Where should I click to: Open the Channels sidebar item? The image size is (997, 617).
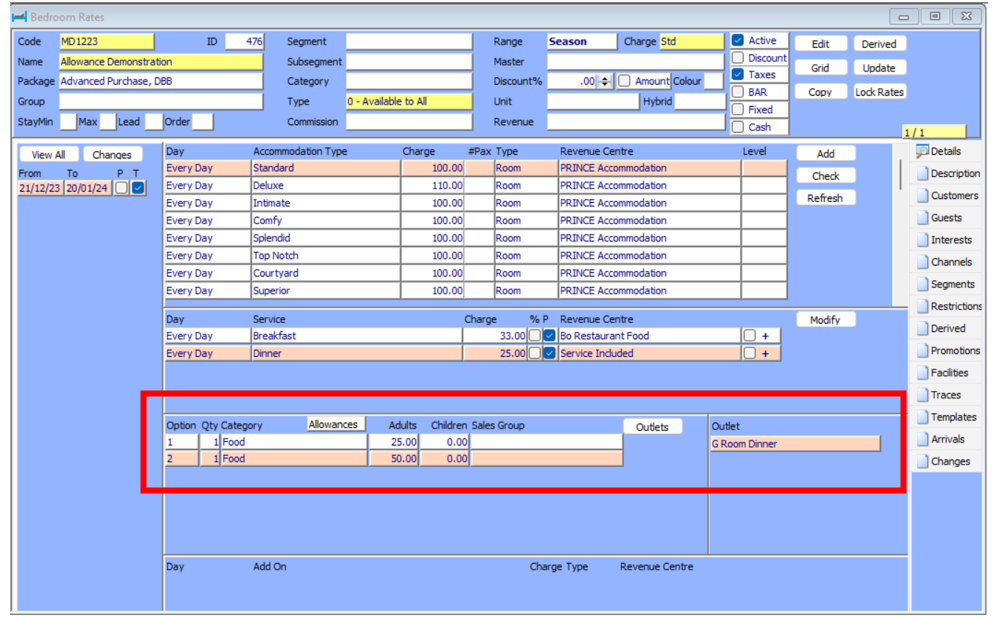click(944, 262)
